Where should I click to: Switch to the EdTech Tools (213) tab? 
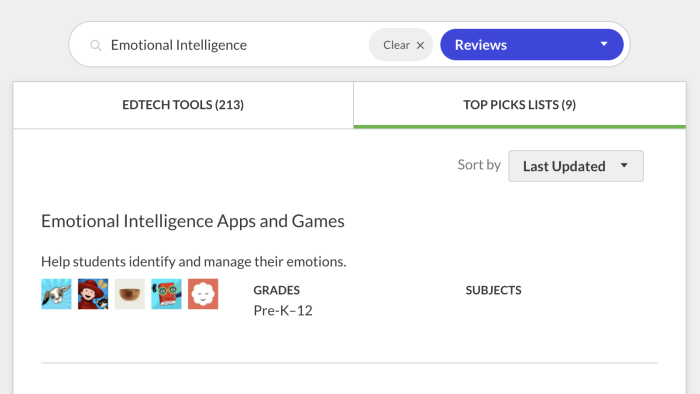pos(183,105)
